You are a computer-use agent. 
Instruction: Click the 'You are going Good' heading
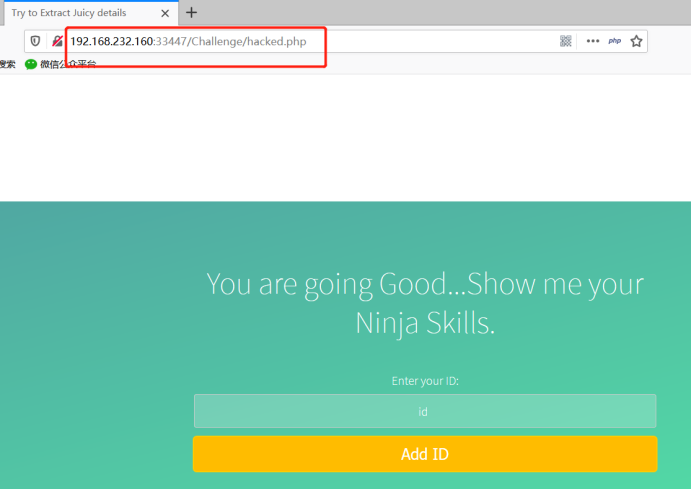point(425,303)
